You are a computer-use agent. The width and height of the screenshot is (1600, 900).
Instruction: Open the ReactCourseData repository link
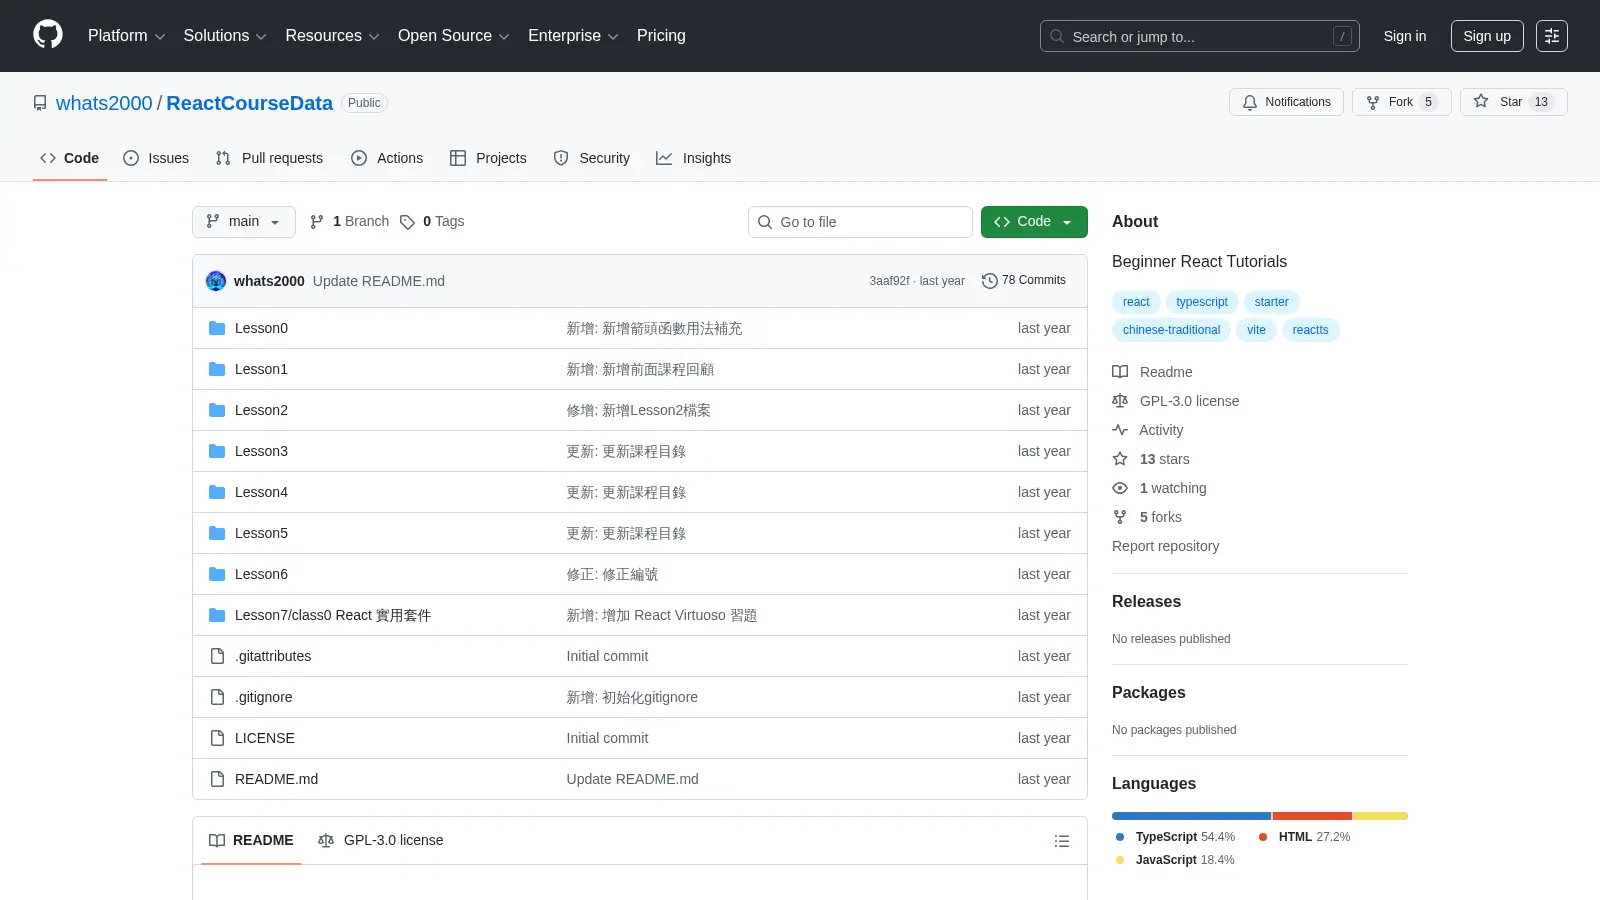249,103
